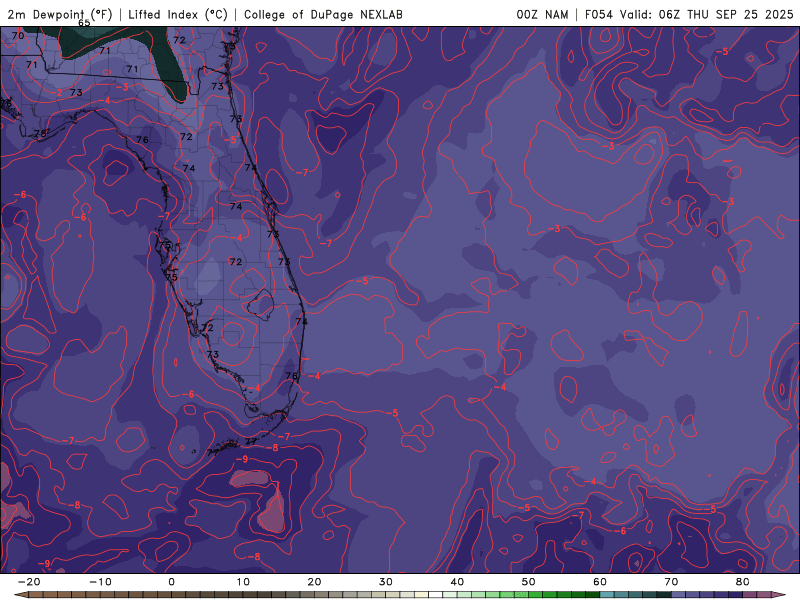Click the "65" dewpoint value below the title

pyautogui.click(x=84, y=23)
